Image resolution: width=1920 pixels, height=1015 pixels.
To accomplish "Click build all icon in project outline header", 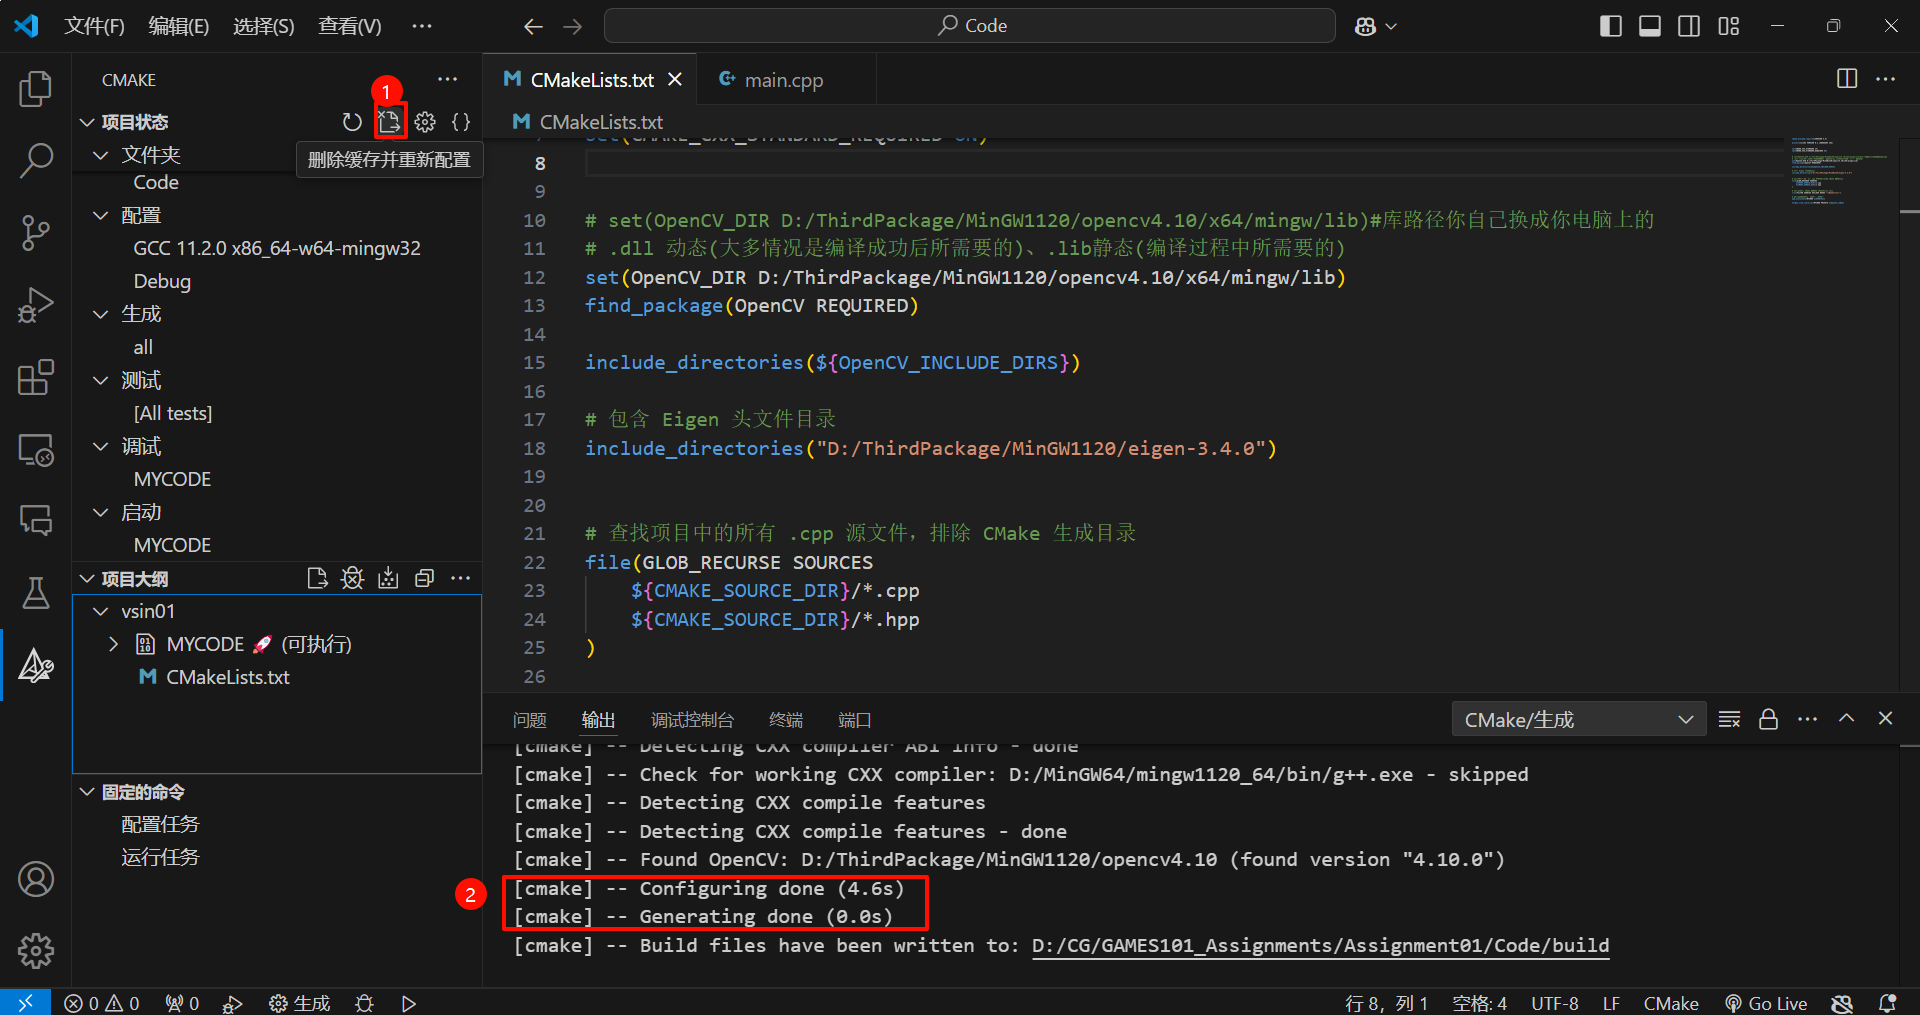I will (x=389, y=578).
